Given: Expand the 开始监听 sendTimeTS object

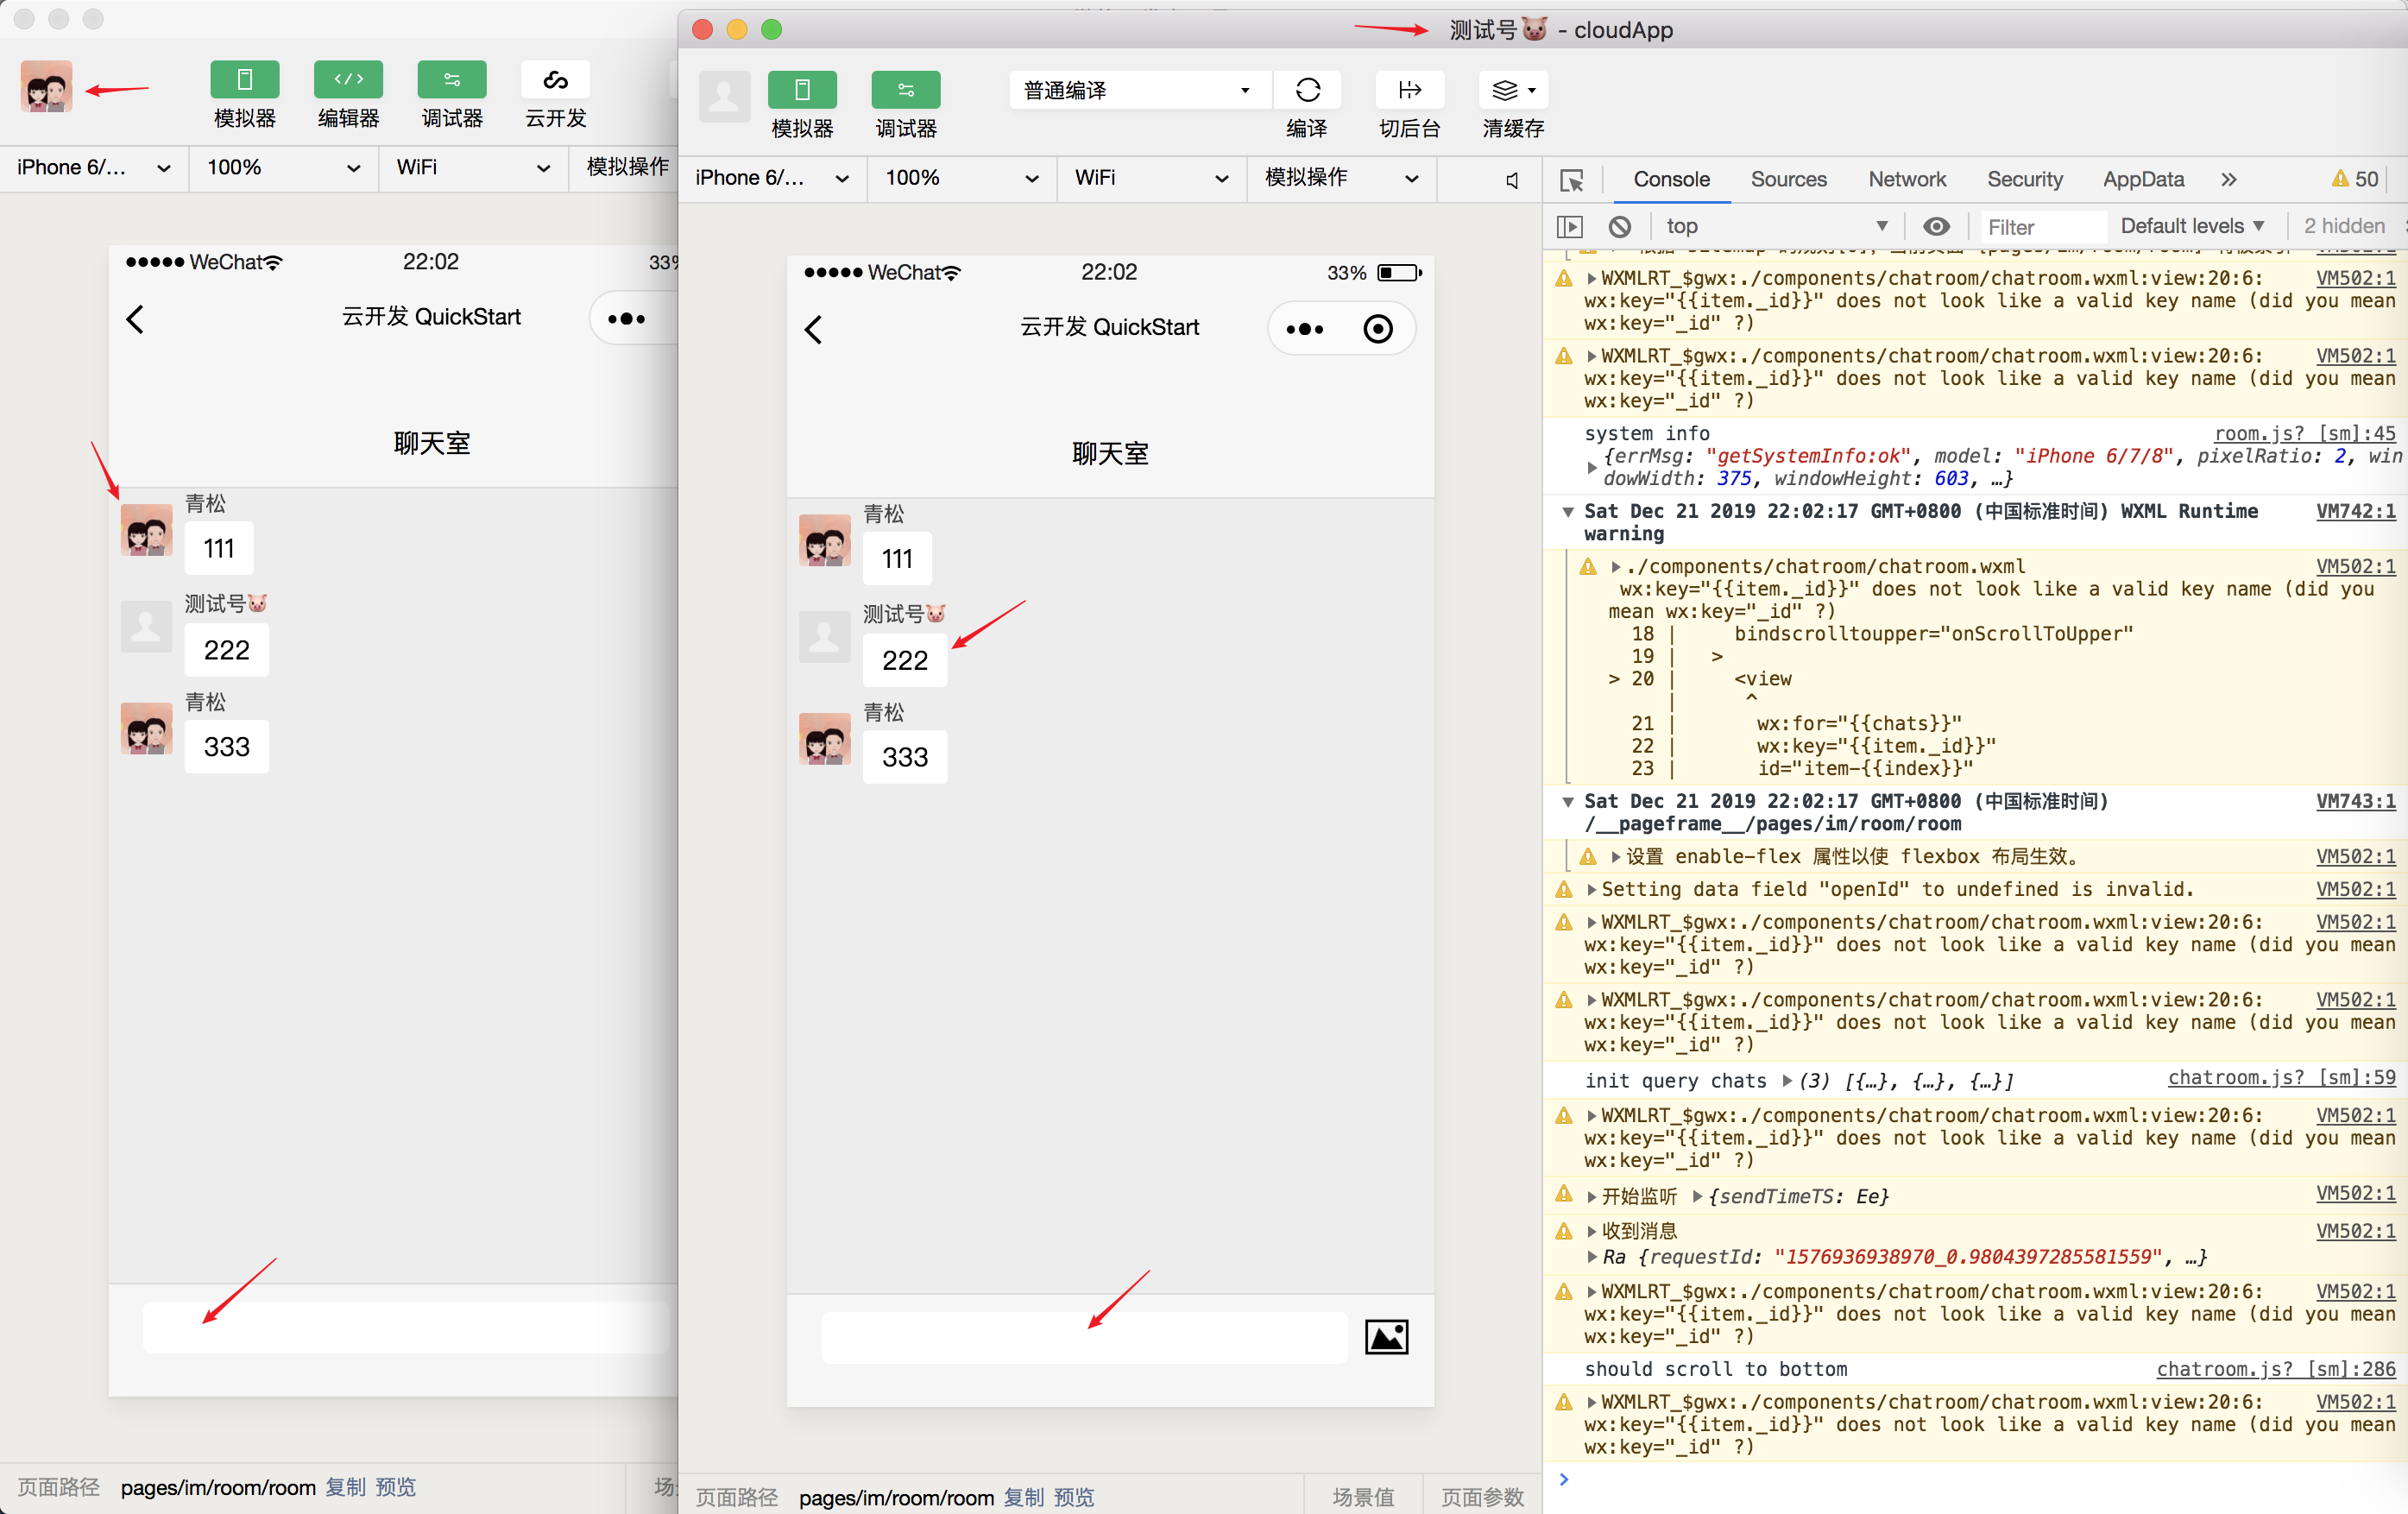Looking at the screenshot, I should tap(1697, 1196).
